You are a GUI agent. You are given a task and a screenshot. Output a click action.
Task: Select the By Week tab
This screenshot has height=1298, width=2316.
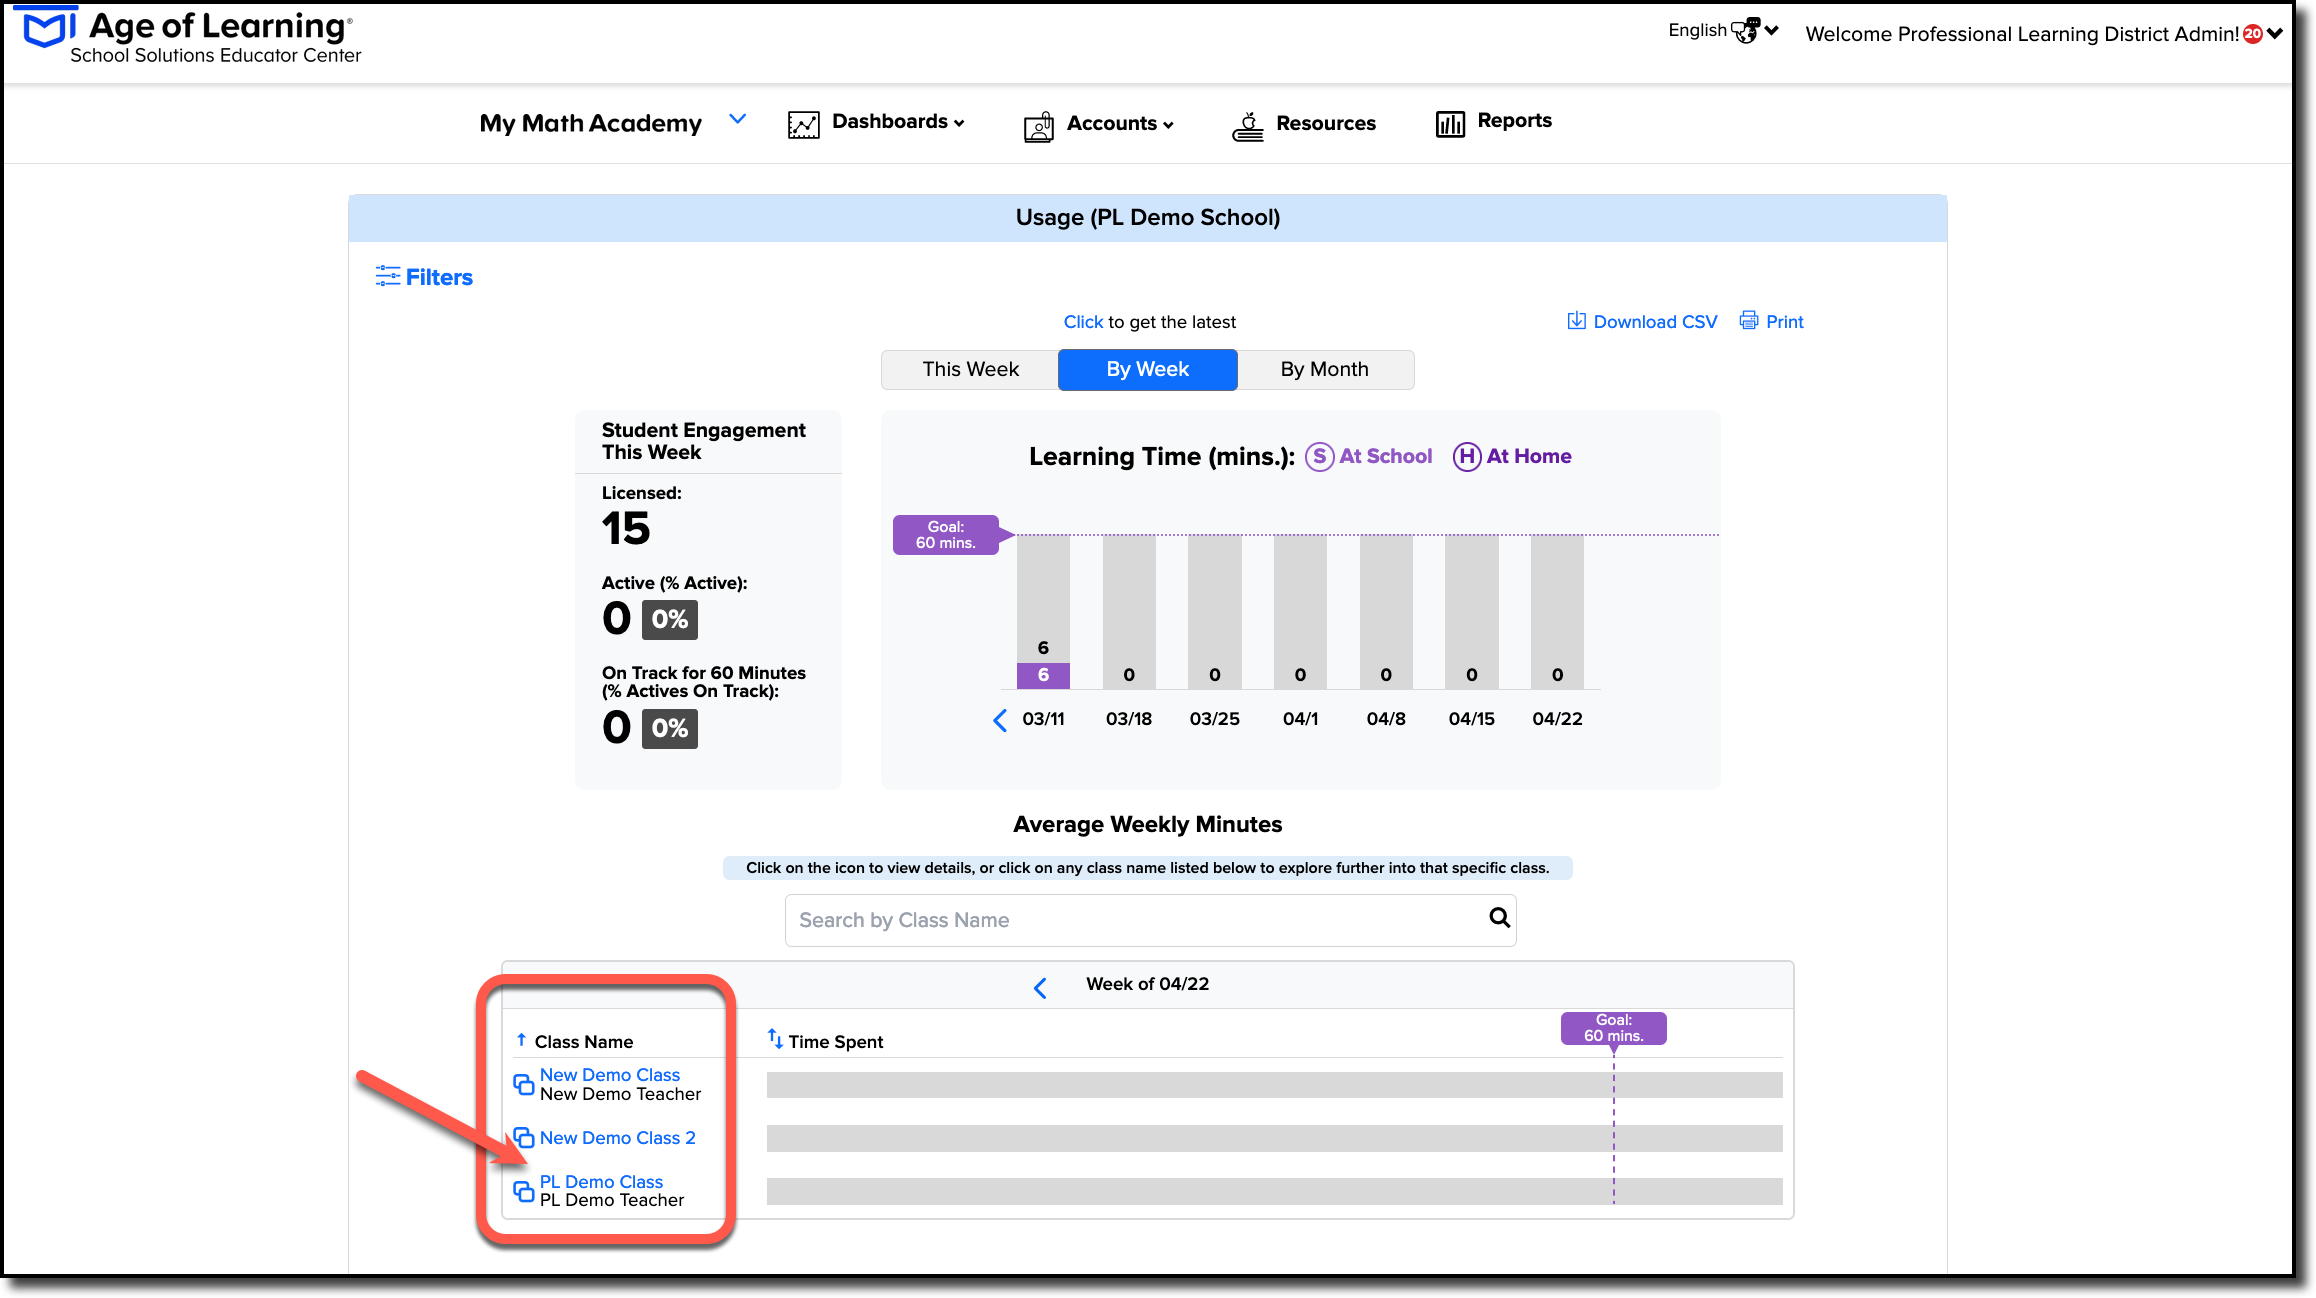pos(1148,370)
